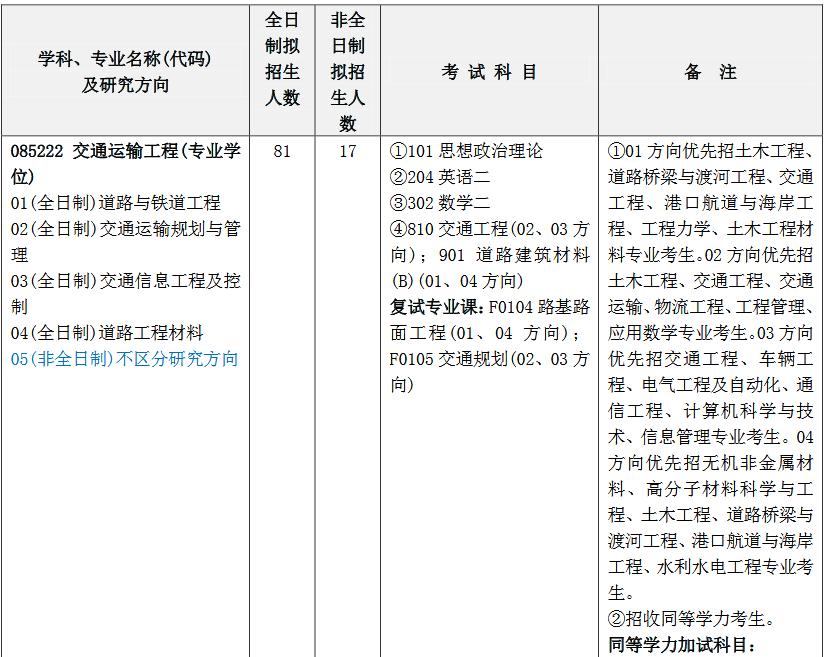The image size is (825, 657).
Task: Click the ②204 英语二 exam subject
Action: (440, 177)
